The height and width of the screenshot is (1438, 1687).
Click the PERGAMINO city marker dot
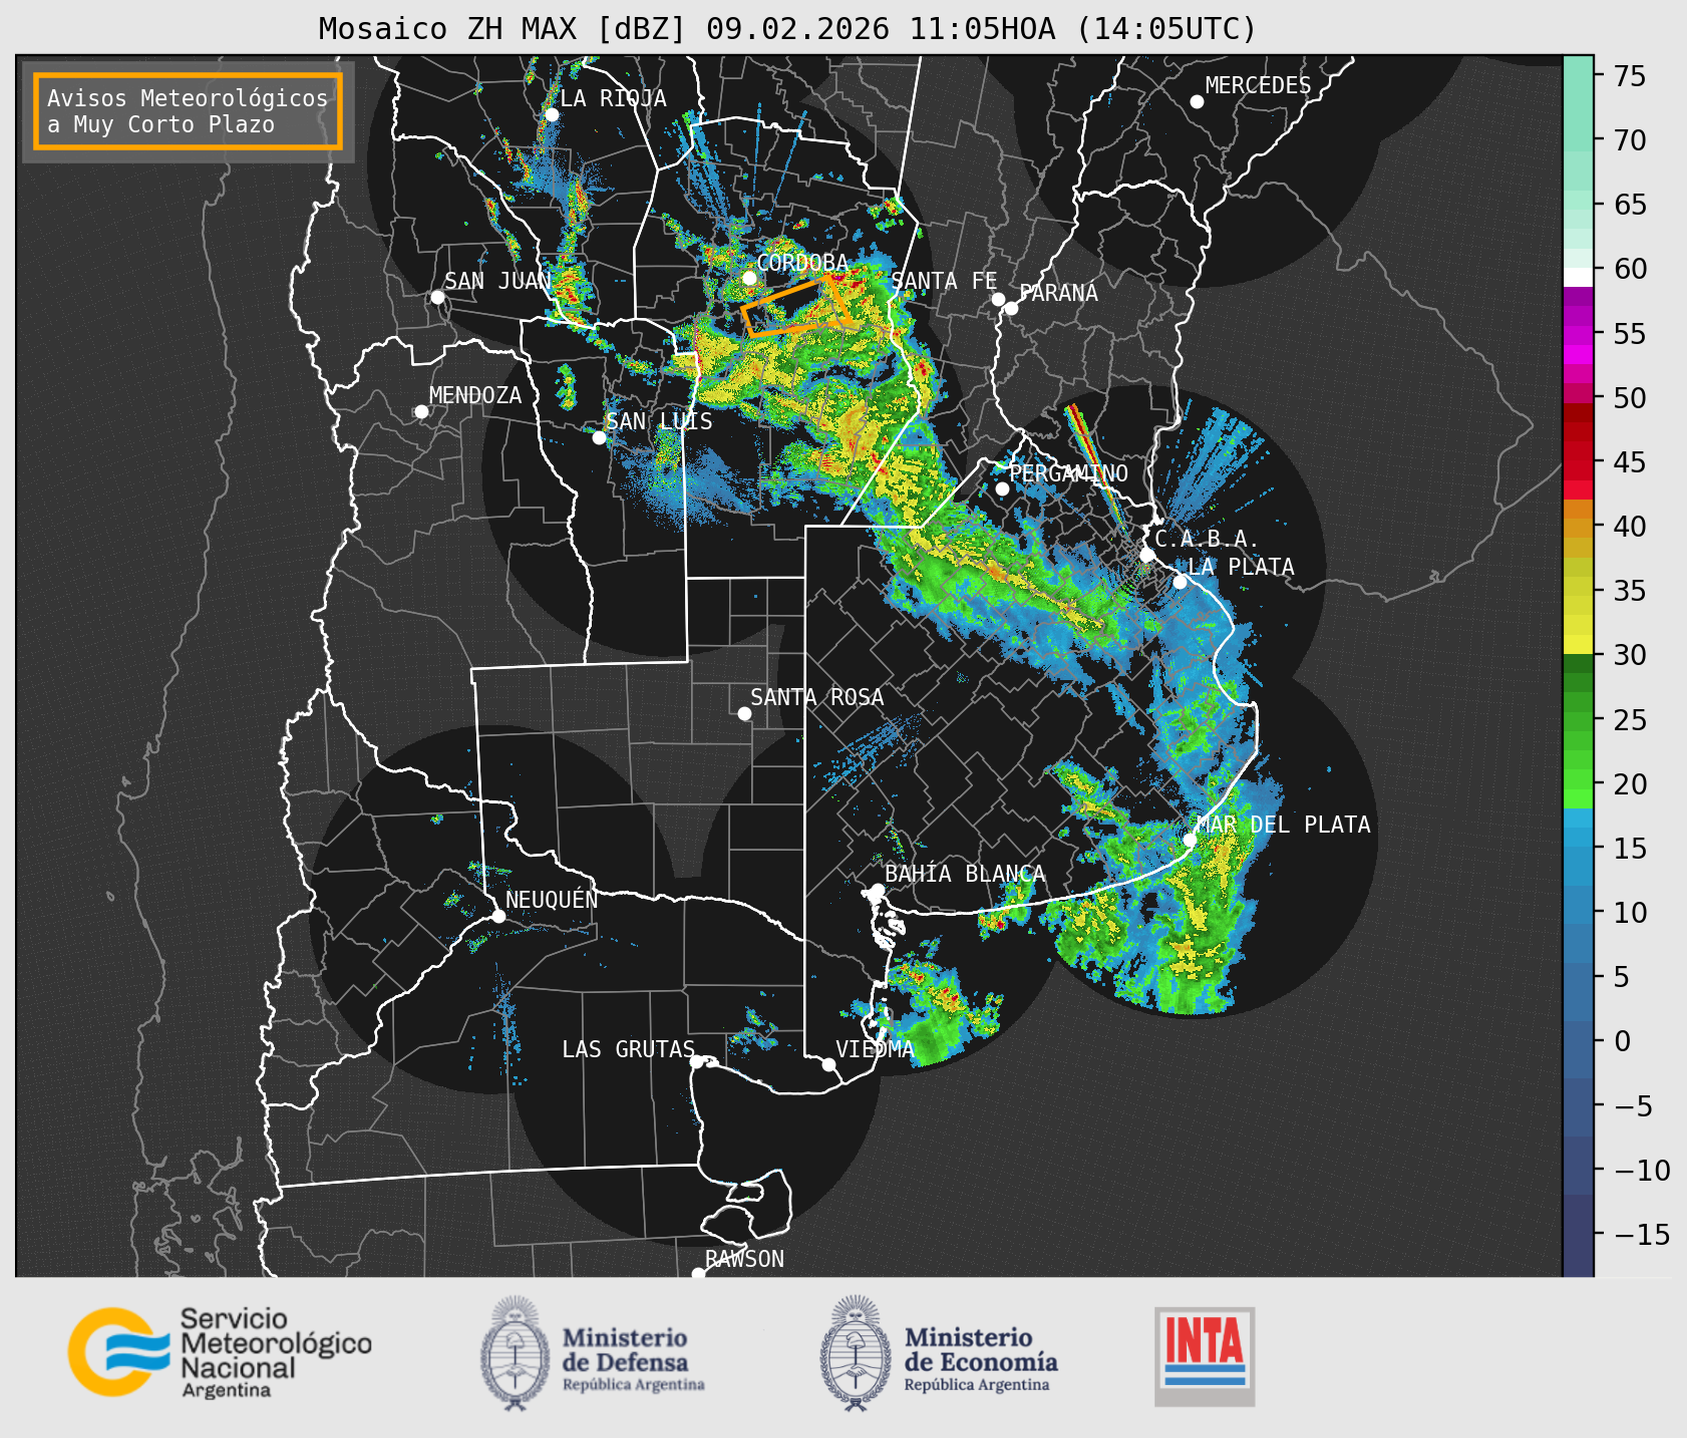pos(1002,488)
